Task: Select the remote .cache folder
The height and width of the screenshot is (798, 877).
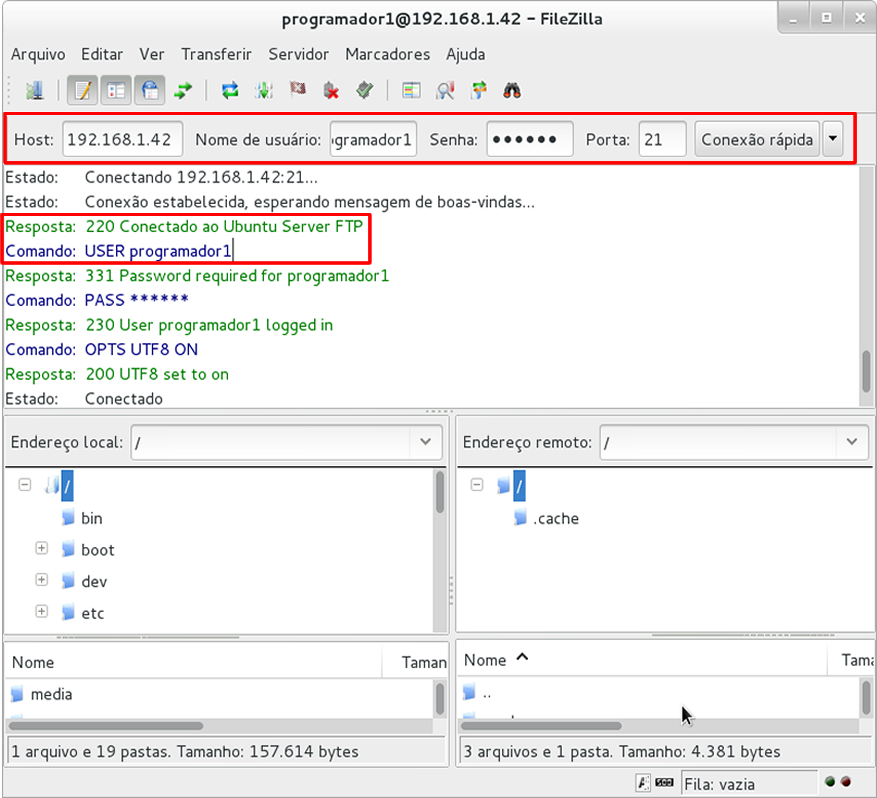Action: pyautogui.click(x=556, y=518)
